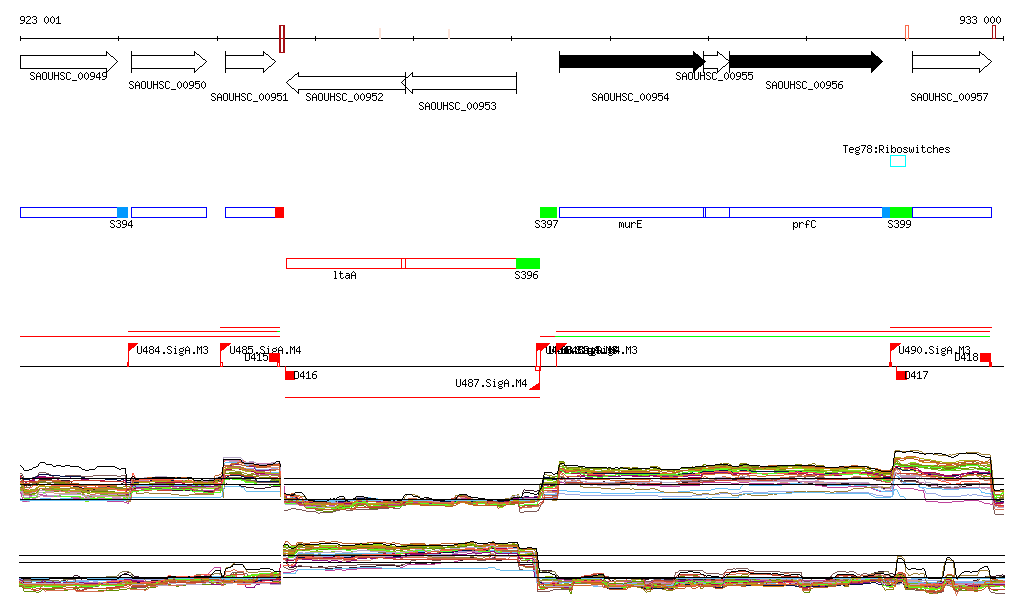
Task: Click the S397 label
Action: click(x=546, y=224)
